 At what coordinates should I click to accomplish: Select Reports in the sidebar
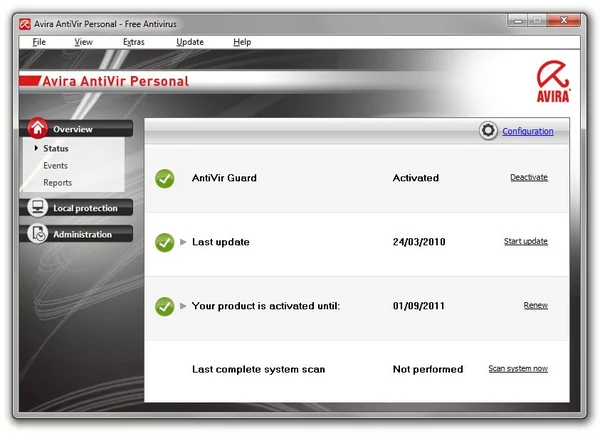(57, 183)
